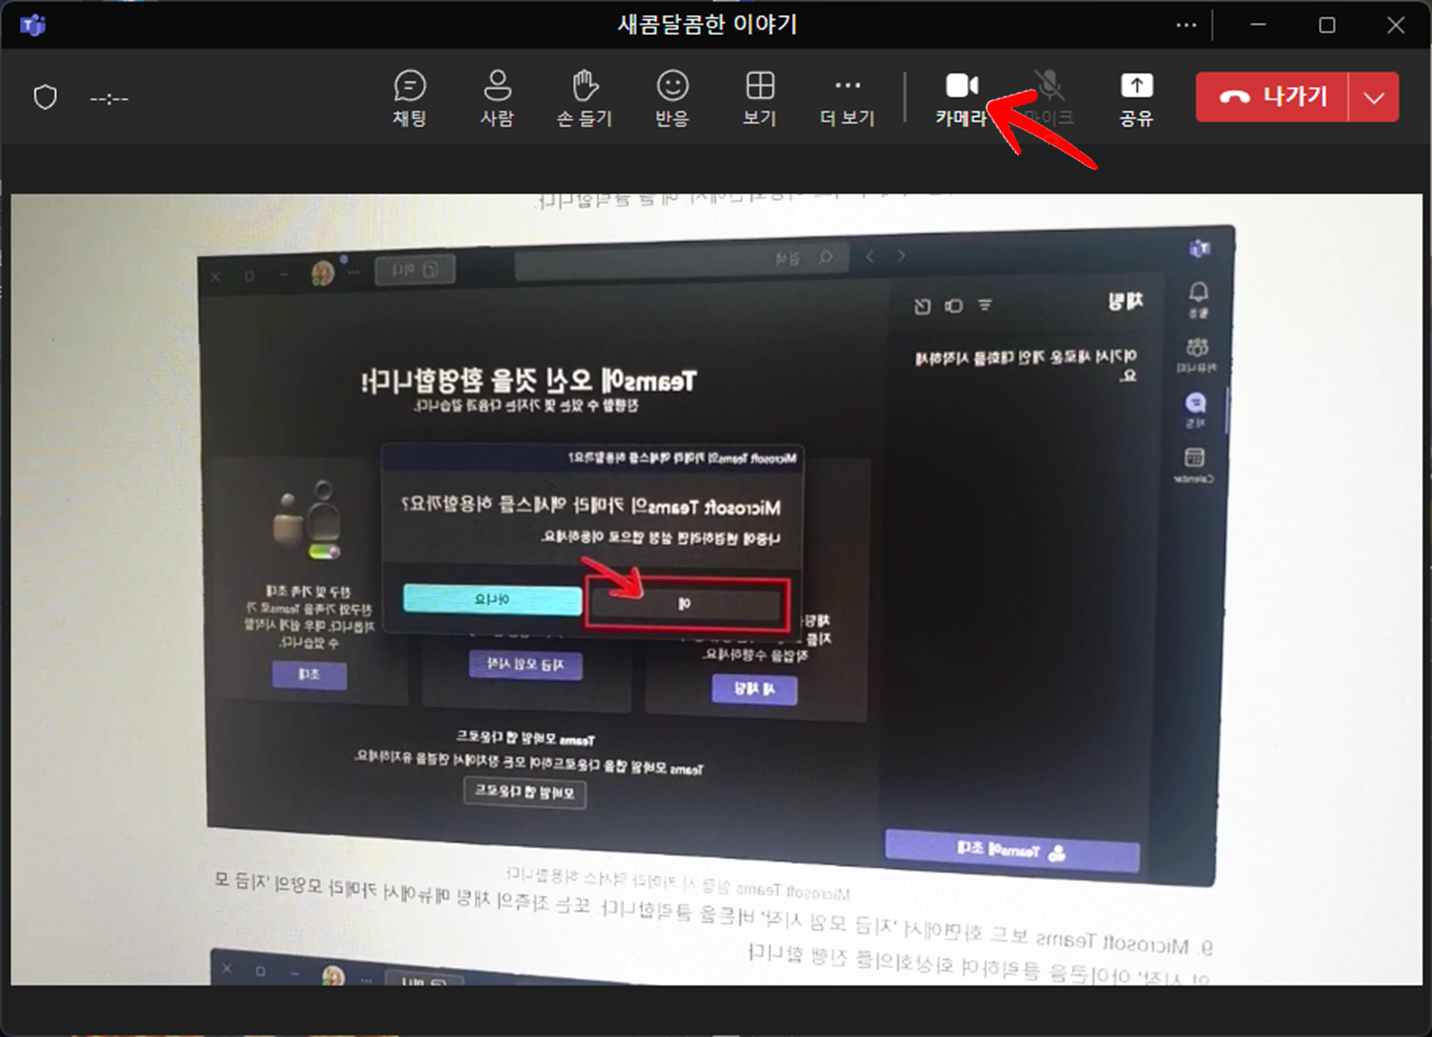Open the title bar ellipsis settings menu
1432x1037 pixels.
(x=1186, y=25)
